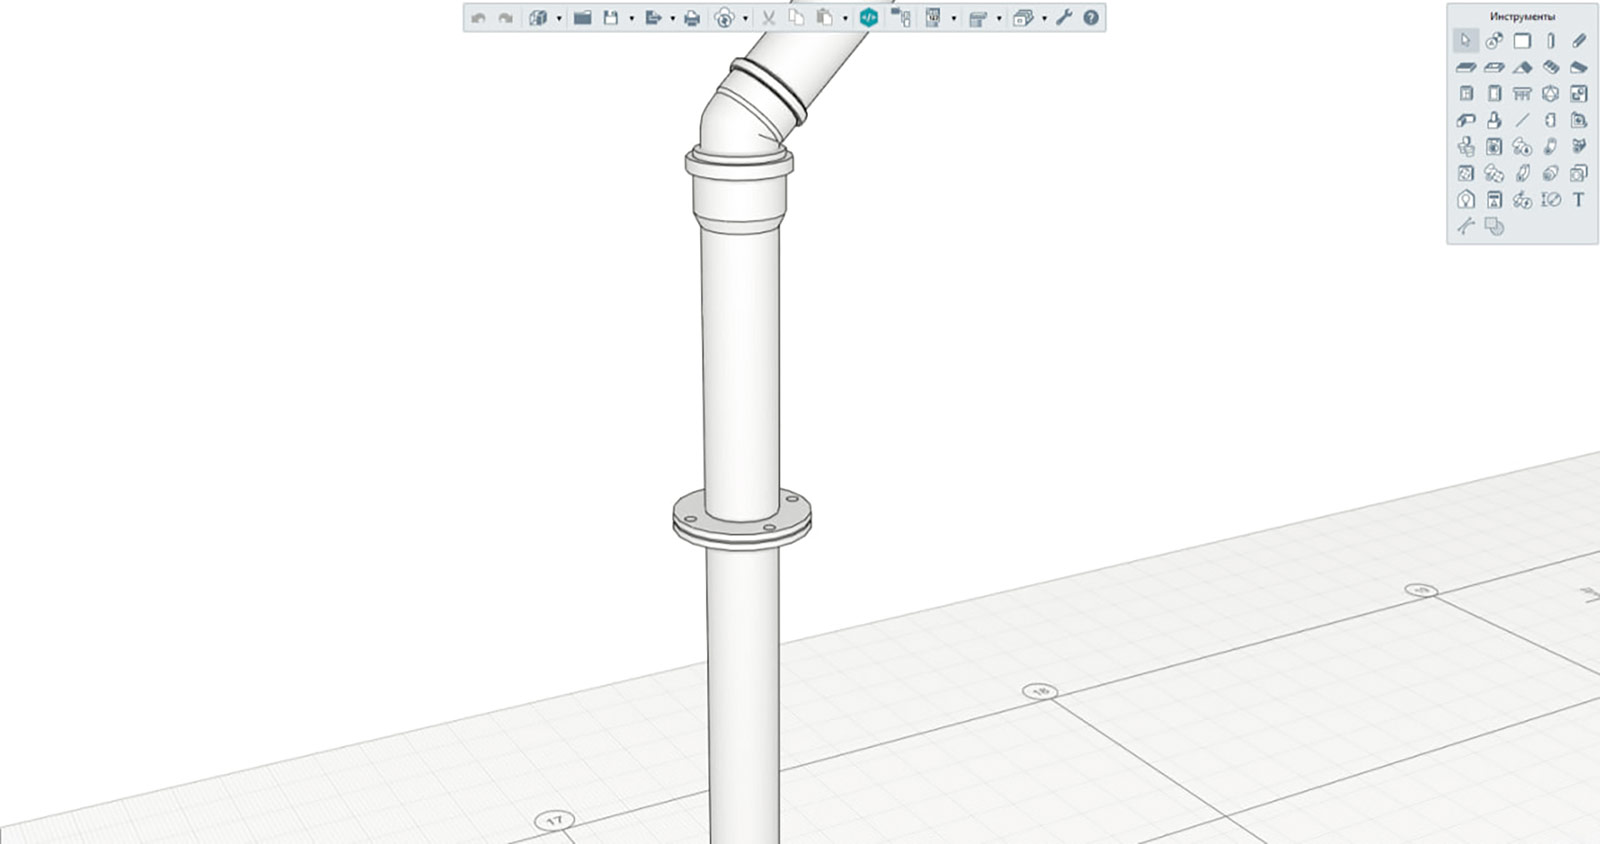Select the Wall rectangle tool
Viewport: 1600px width, 844px height.
click(1522, 41)
